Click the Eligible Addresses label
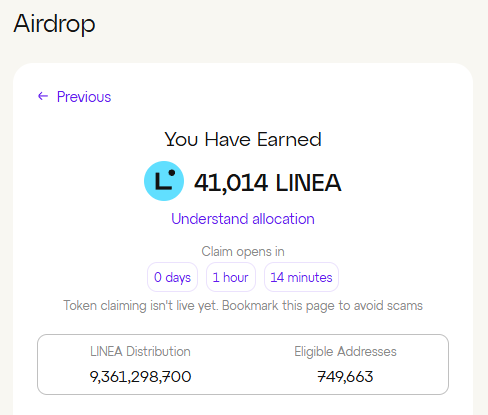This screenshot has height=415, width=488. pyautogui.click(x=345, y=351)
